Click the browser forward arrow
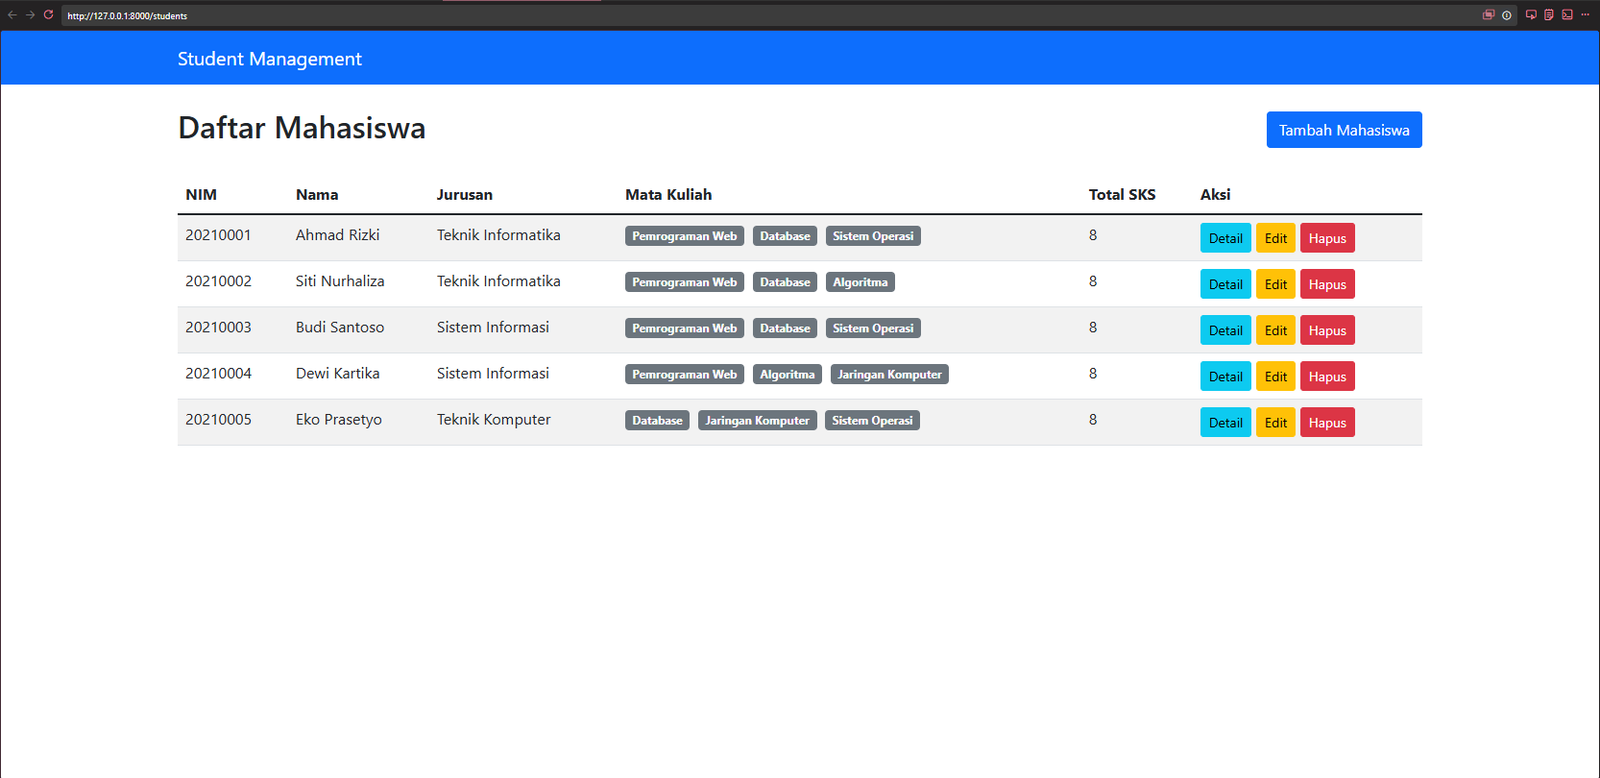 click(x=30, y=15)
